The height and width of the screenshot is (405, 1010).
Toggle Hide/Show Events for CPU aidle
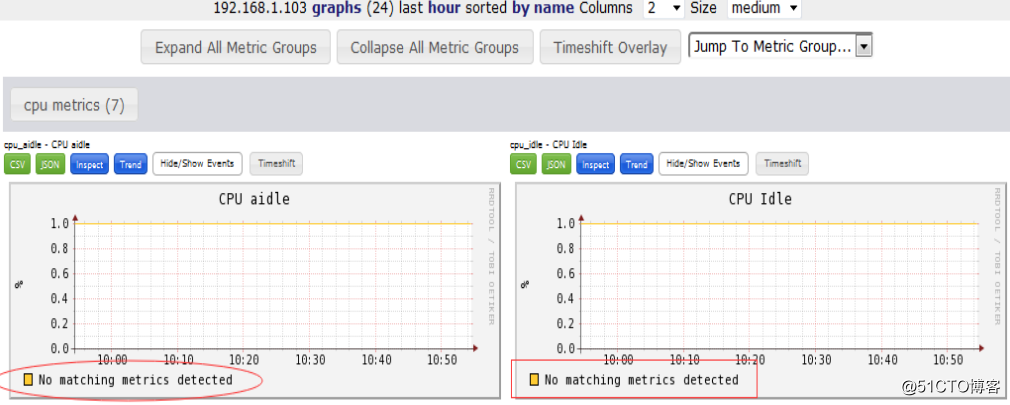click(197, 164)
